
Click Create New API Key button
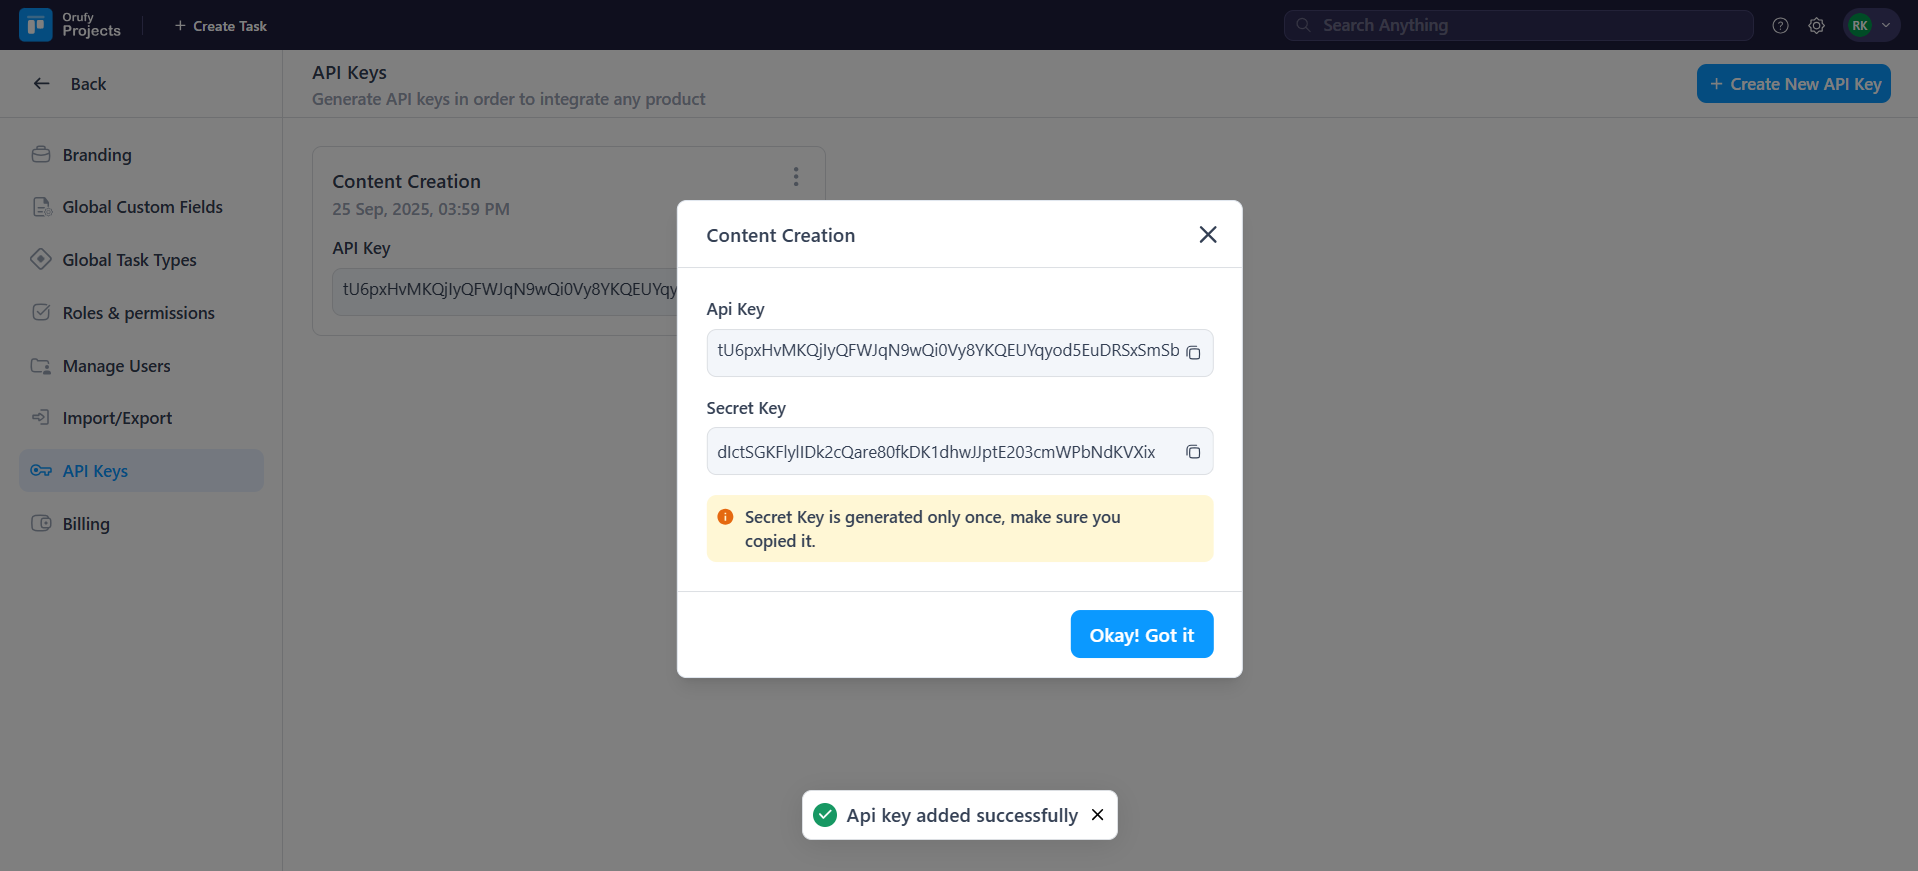tap(1793, 84)
